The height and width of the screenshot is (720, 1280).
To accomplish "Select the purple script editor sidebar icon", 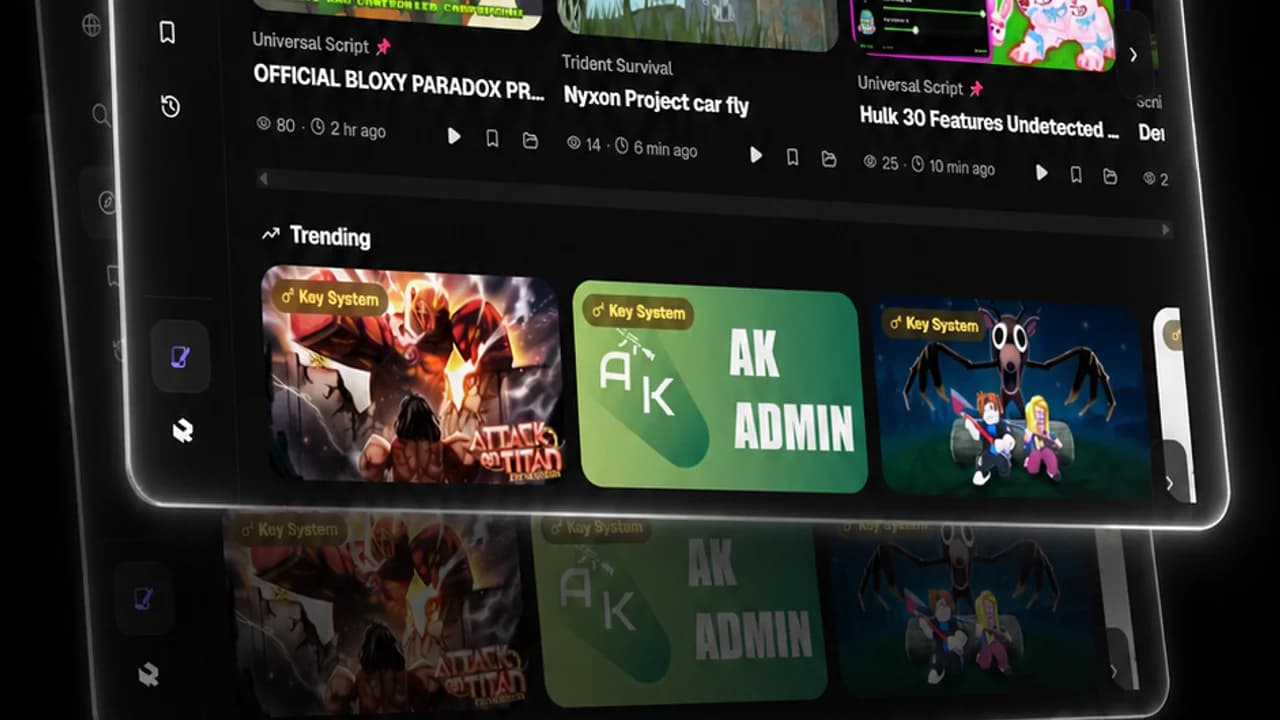I will pos(181,357).
